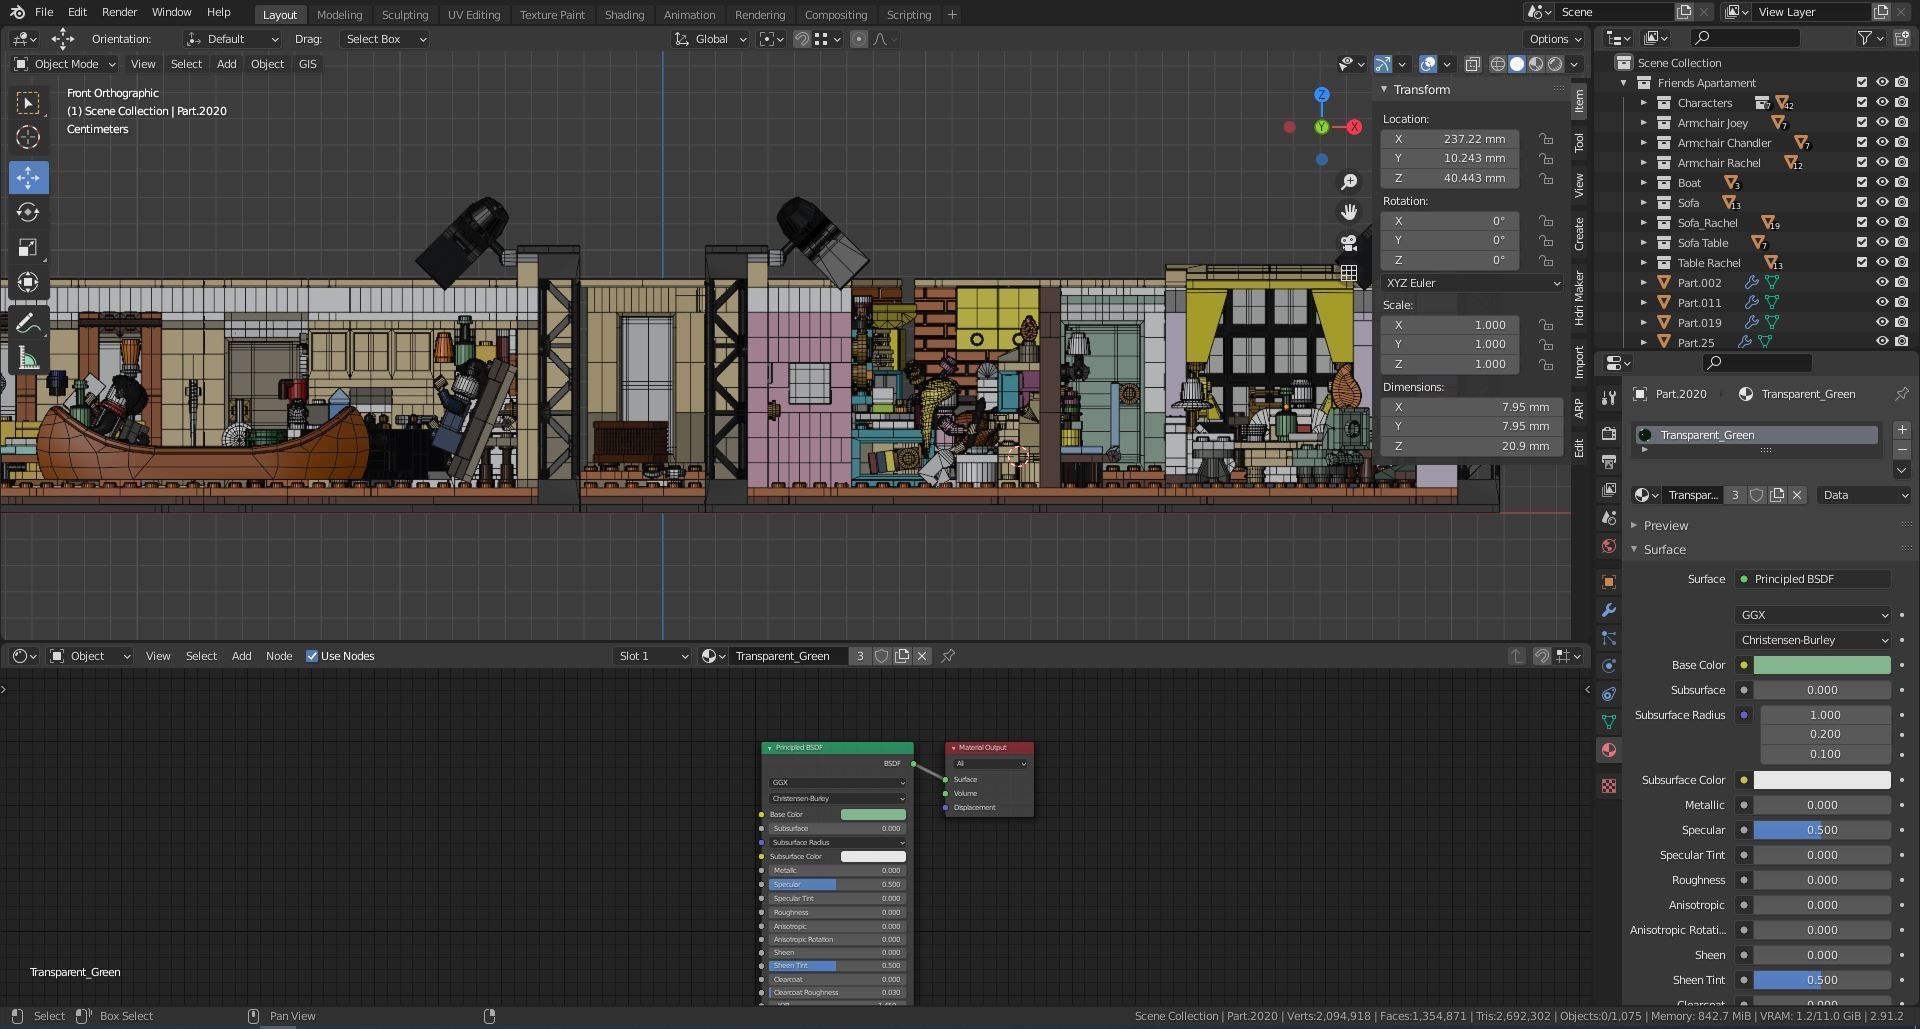Click the Base Color green swatch

(x=1821, y=665)
